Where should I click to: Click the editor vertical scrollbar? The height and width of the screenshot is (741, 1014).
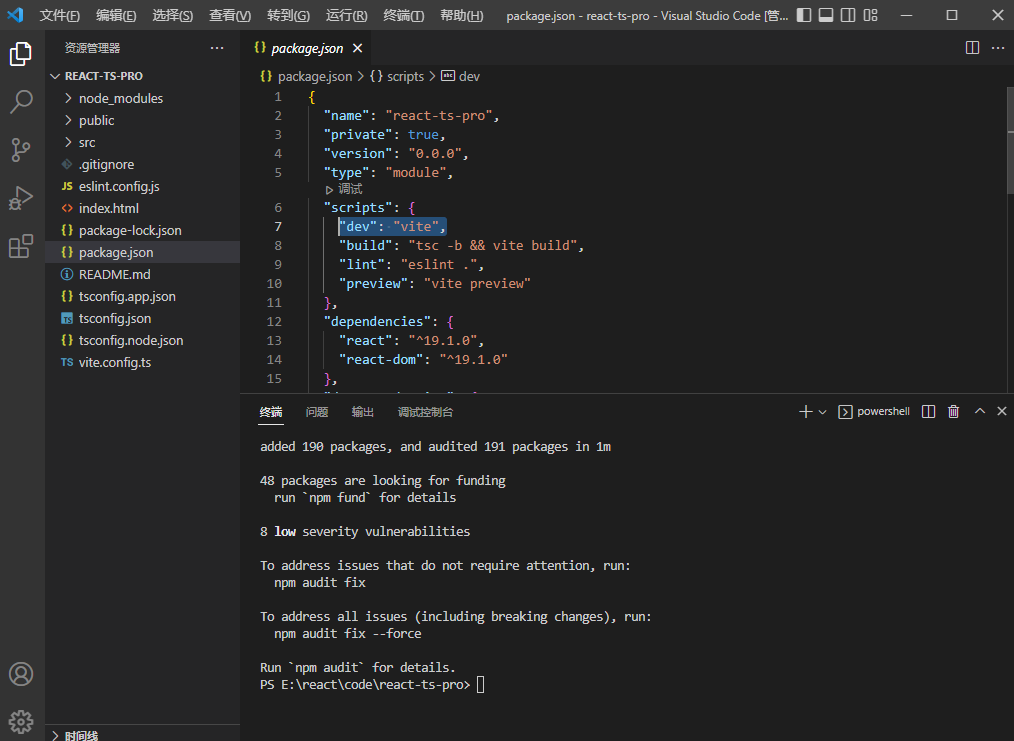1009,140
